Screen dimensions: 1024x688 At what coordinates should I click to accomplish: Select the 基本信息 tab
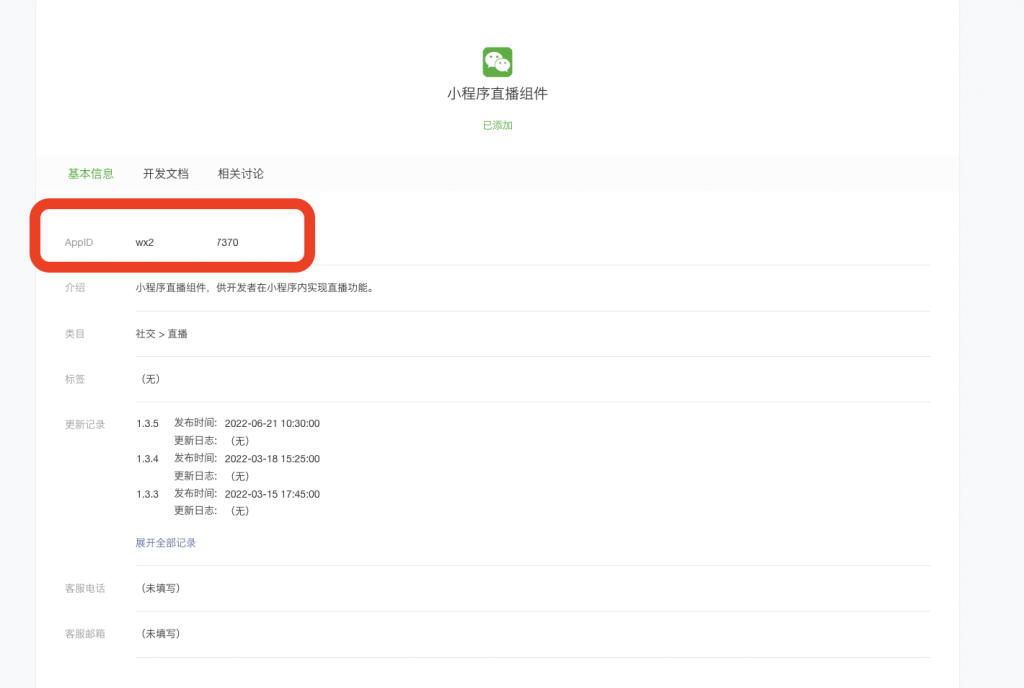point(89,173)
